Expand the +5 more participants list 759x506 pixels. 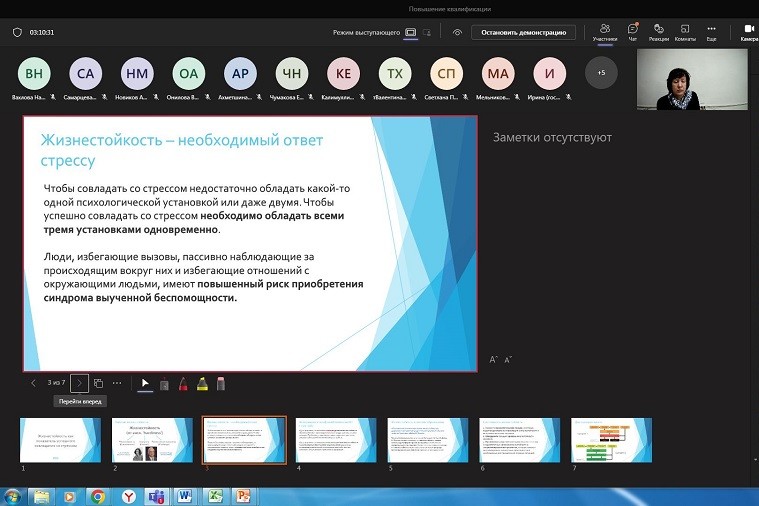[x=601, y=73]
